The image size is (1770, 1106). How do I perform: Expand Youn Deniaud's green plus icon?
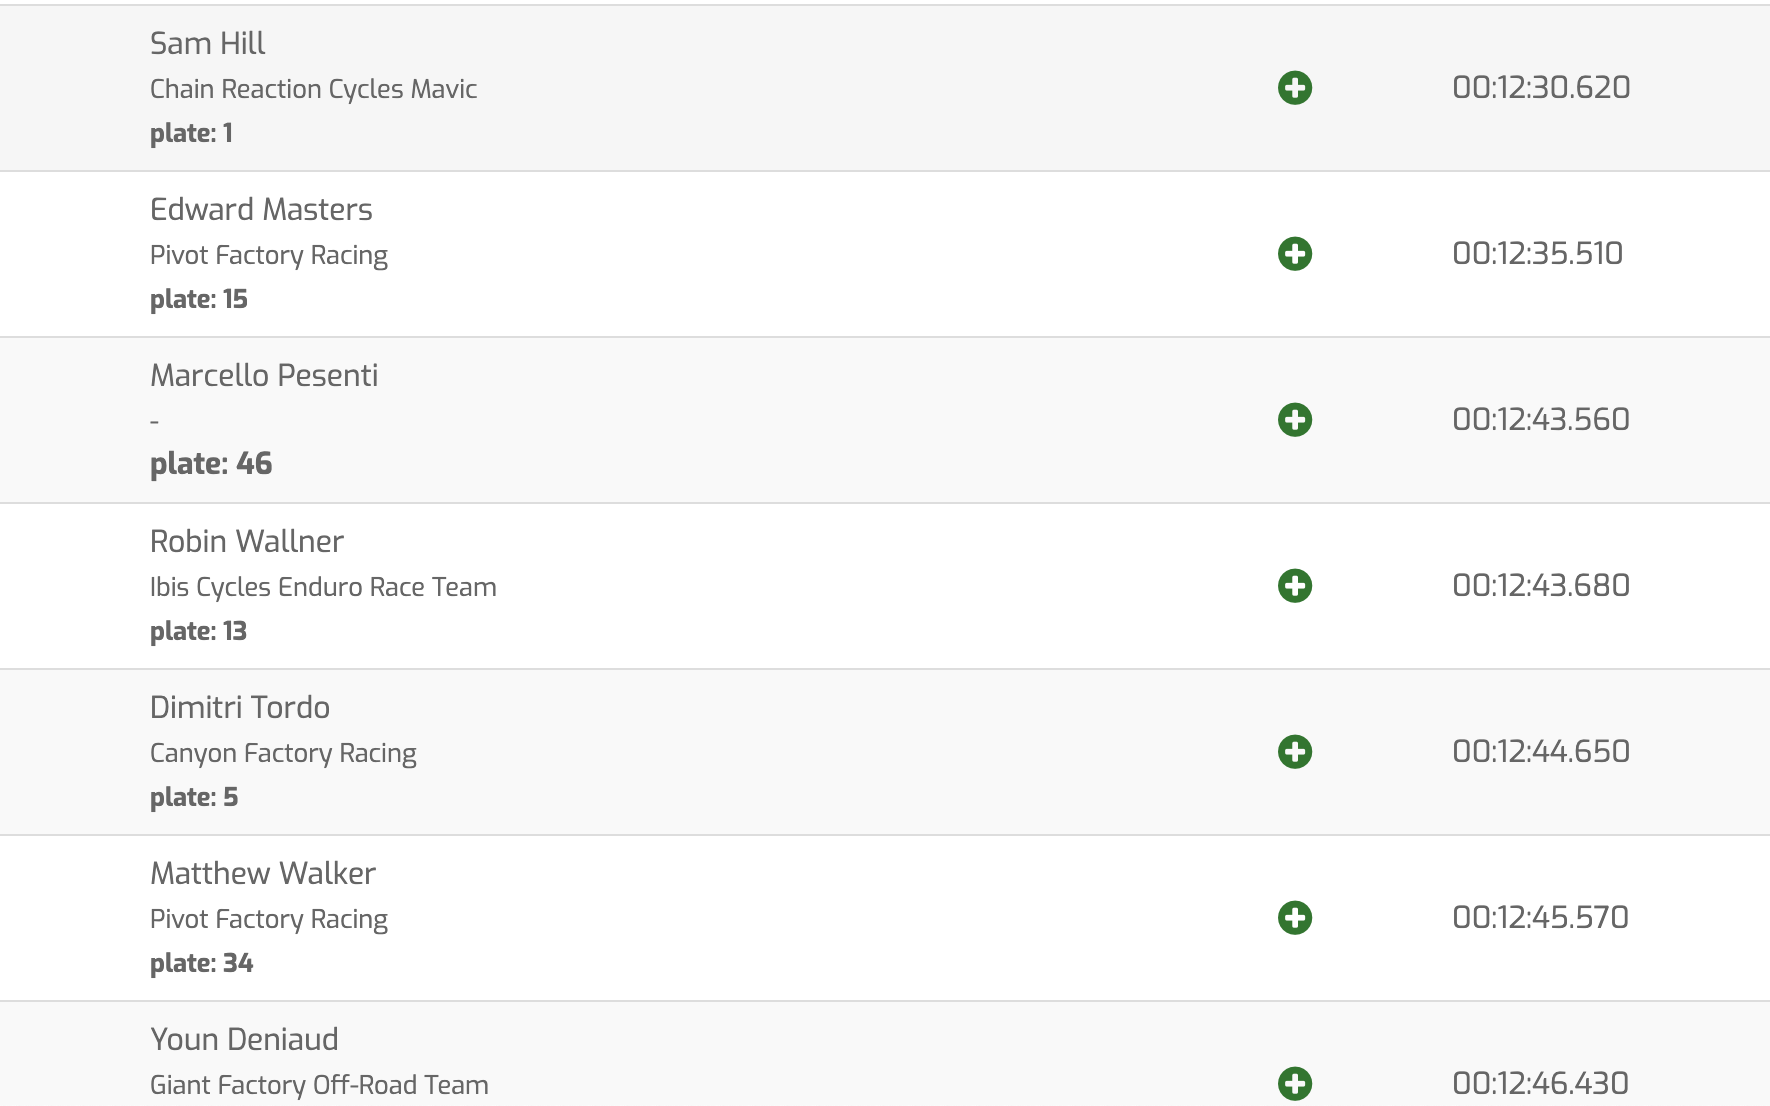click(1295, 1084)
